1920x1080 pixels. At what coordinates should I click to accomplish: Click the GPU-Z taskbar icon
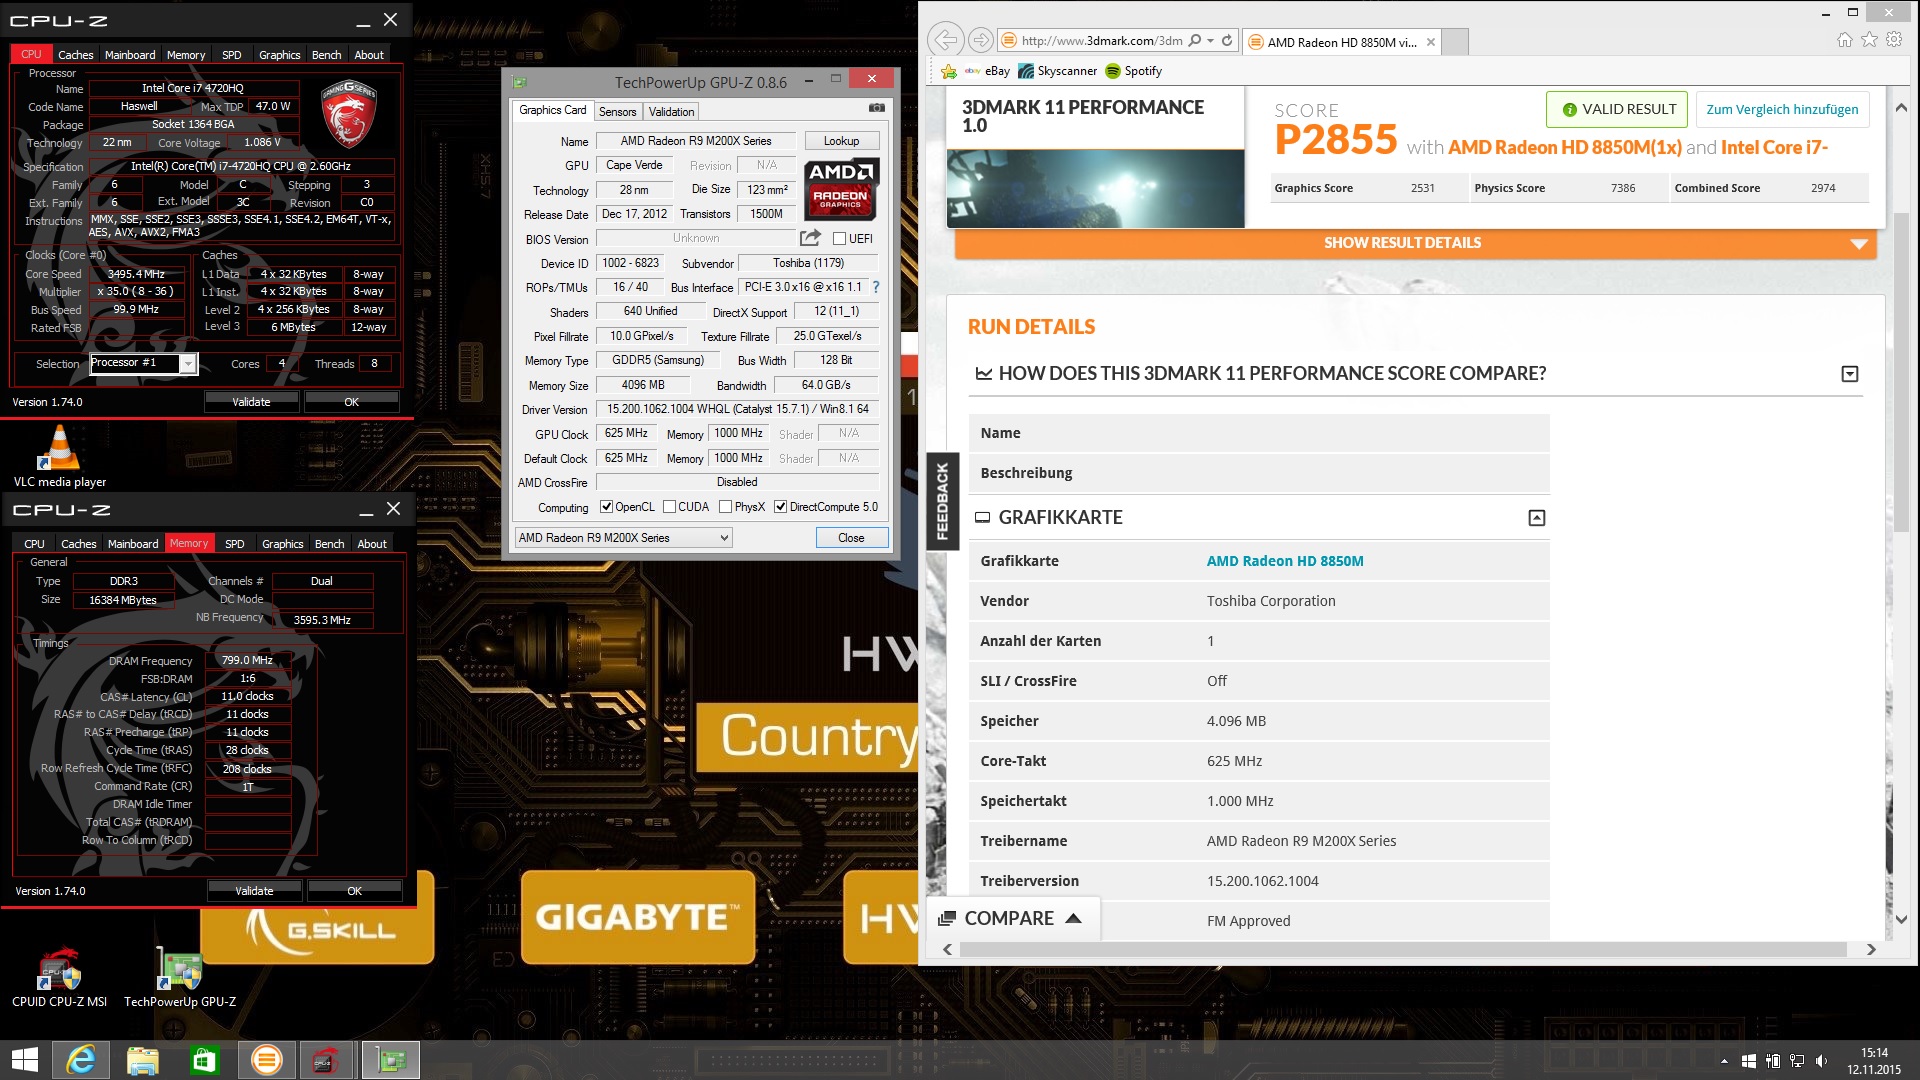(x=390, y=1060)
